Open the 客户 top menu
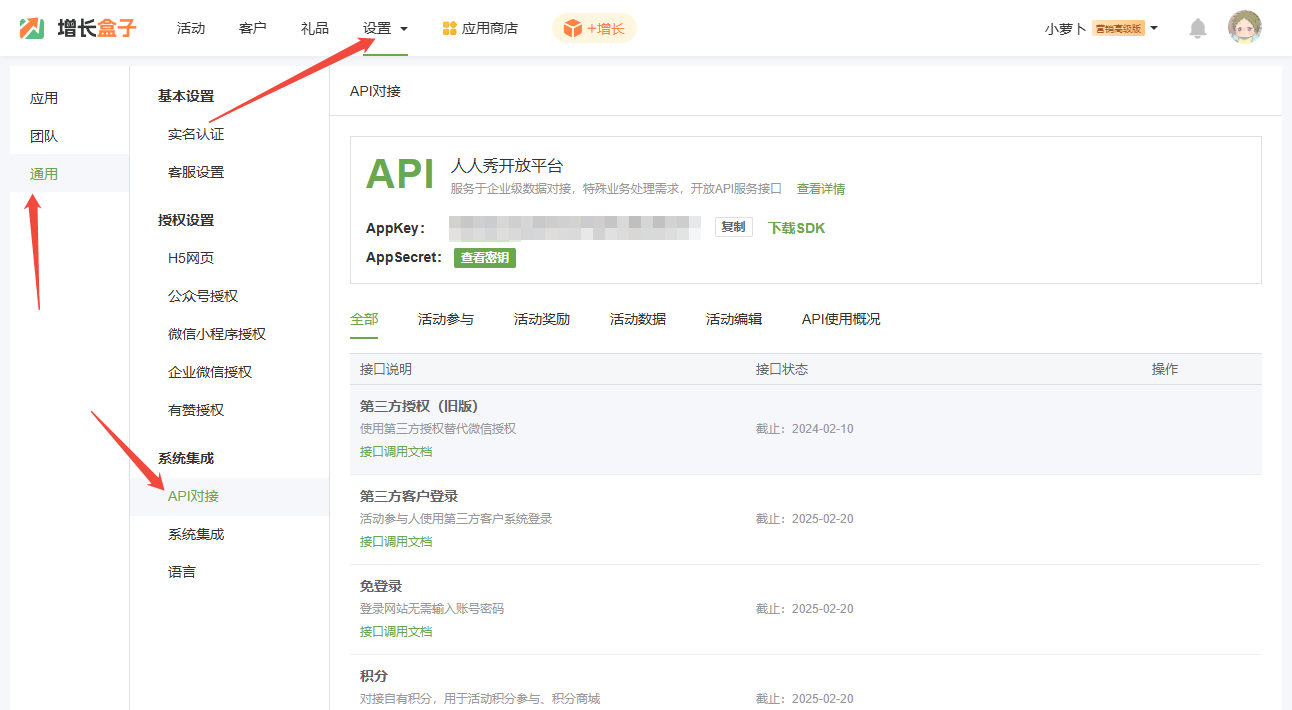1292x710 pixels. pyautogui.click(x=253, y=28)
